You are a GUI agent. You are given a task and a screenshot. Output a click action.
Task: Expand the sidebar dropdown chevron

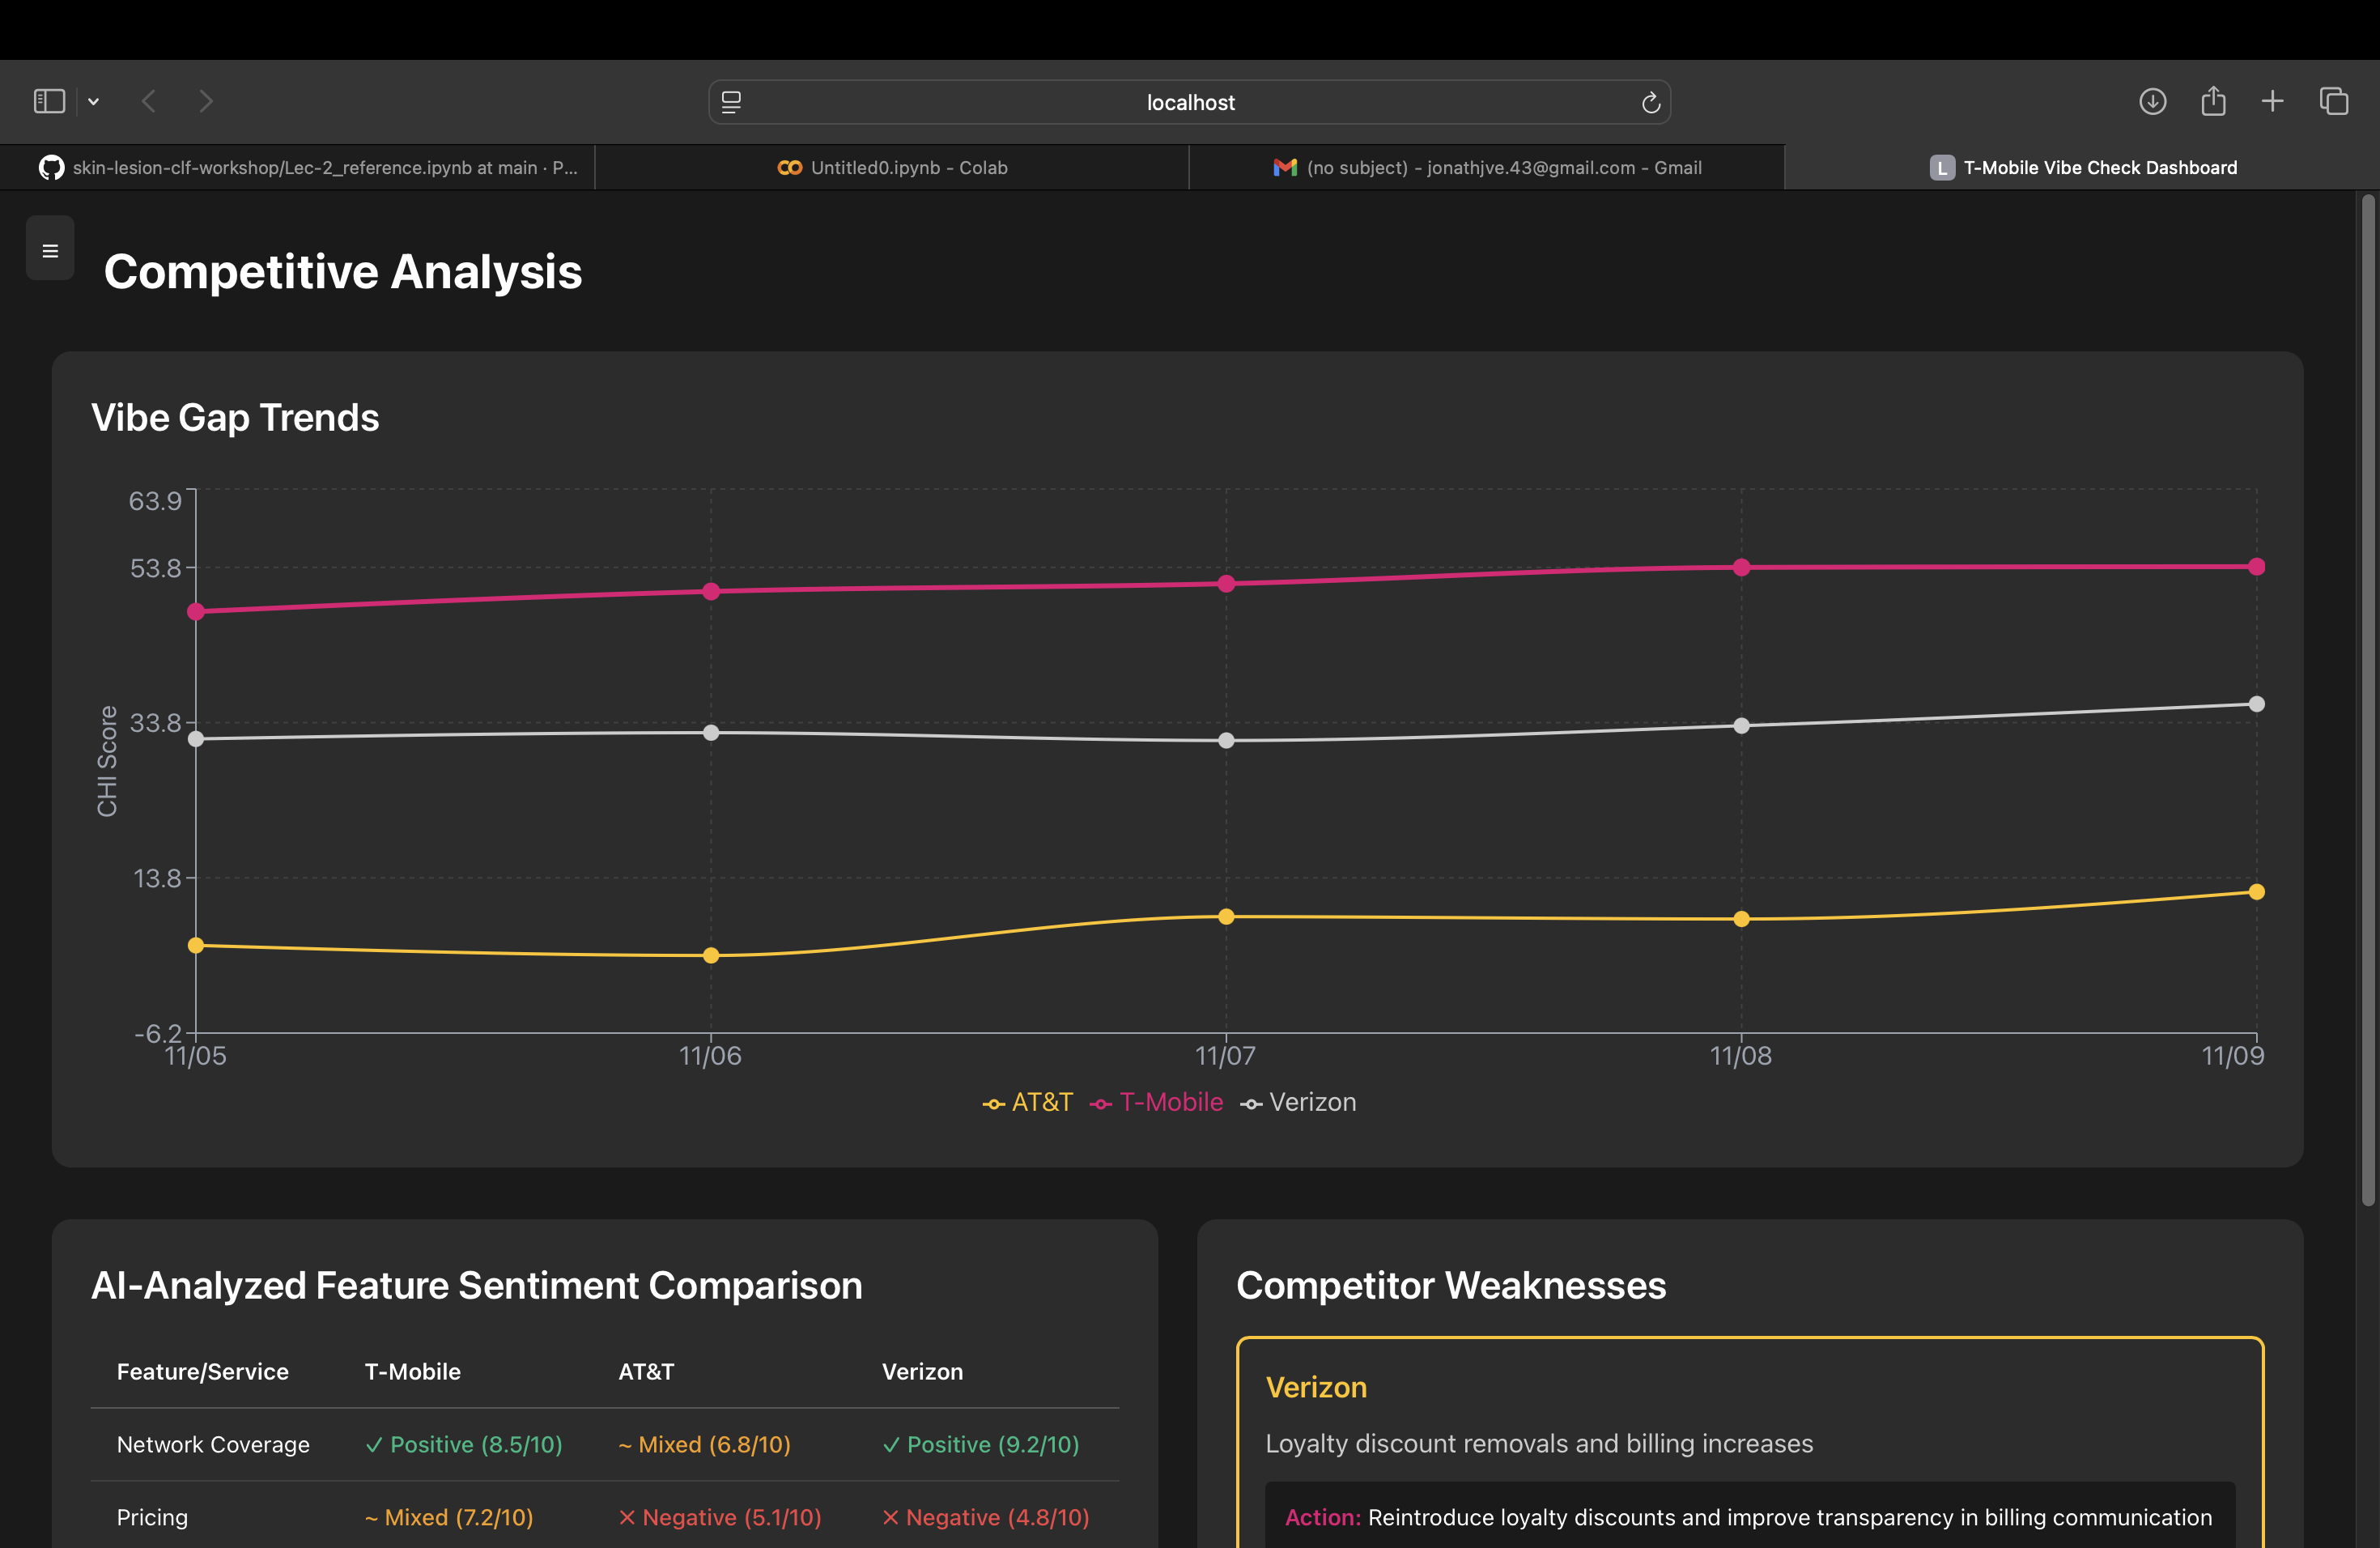click(93, 101)
